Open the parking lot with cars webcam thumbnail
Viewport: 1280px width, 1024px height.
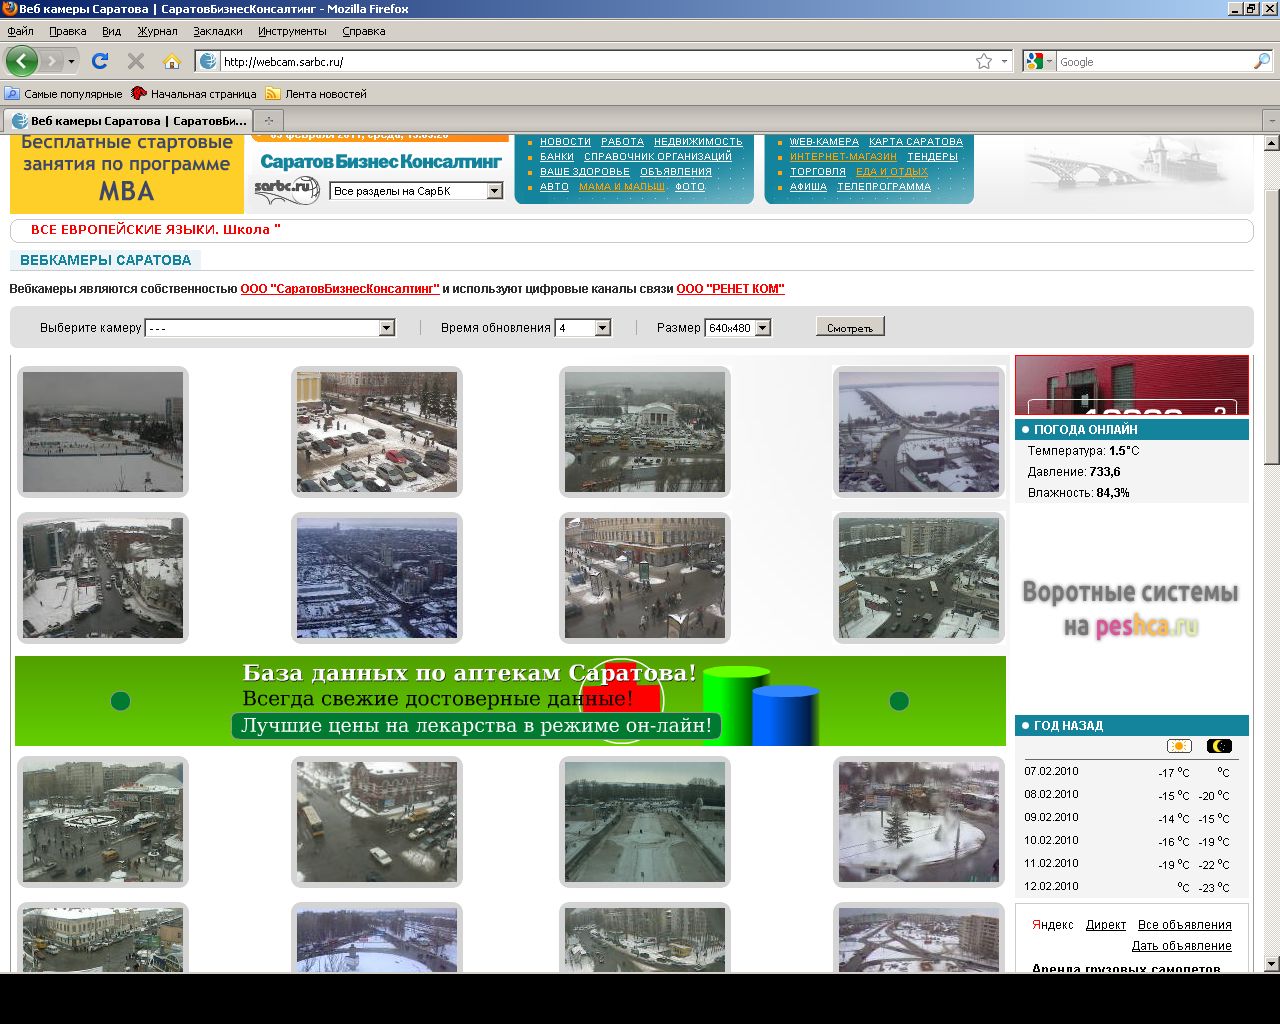[377, 432]
